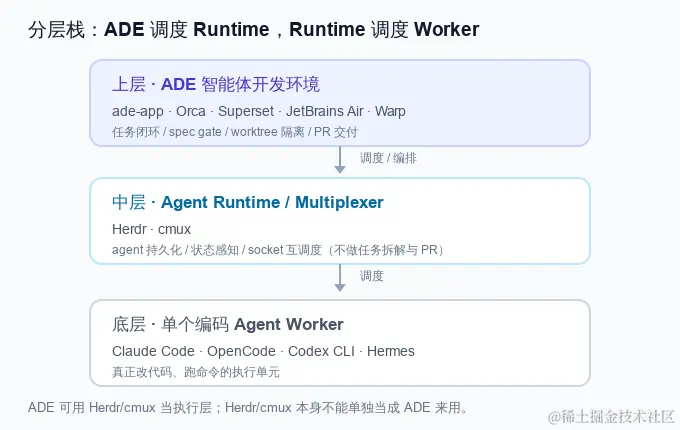Click the 任务闭环 / spec gate description line
The width and height of the screenshot is (680, 430).
coord(235,132)
